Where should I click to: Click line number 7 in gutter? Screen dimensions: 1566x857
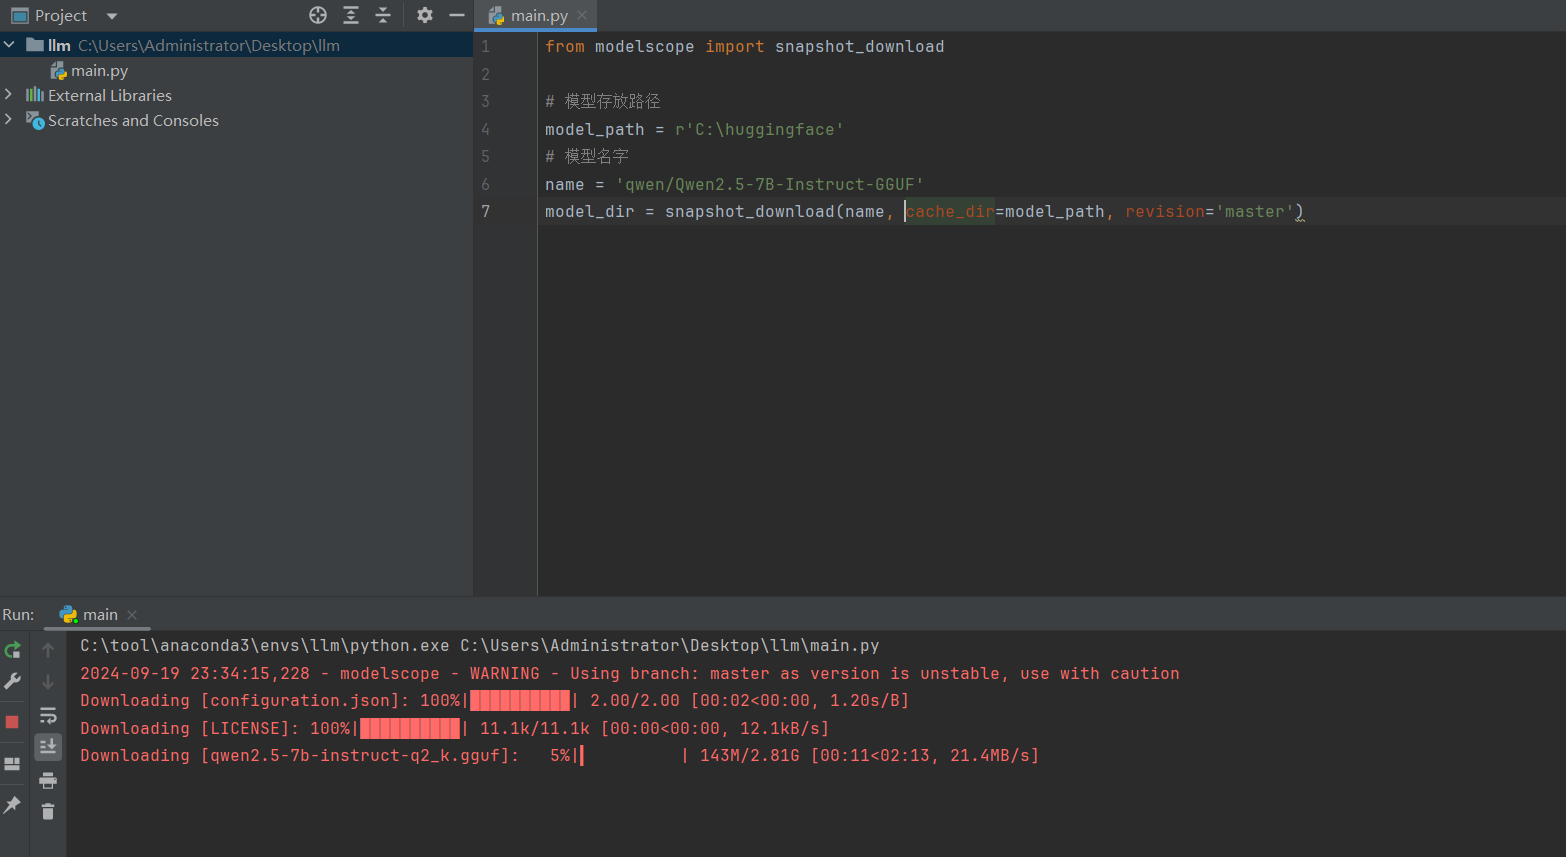tap(486, 211)
